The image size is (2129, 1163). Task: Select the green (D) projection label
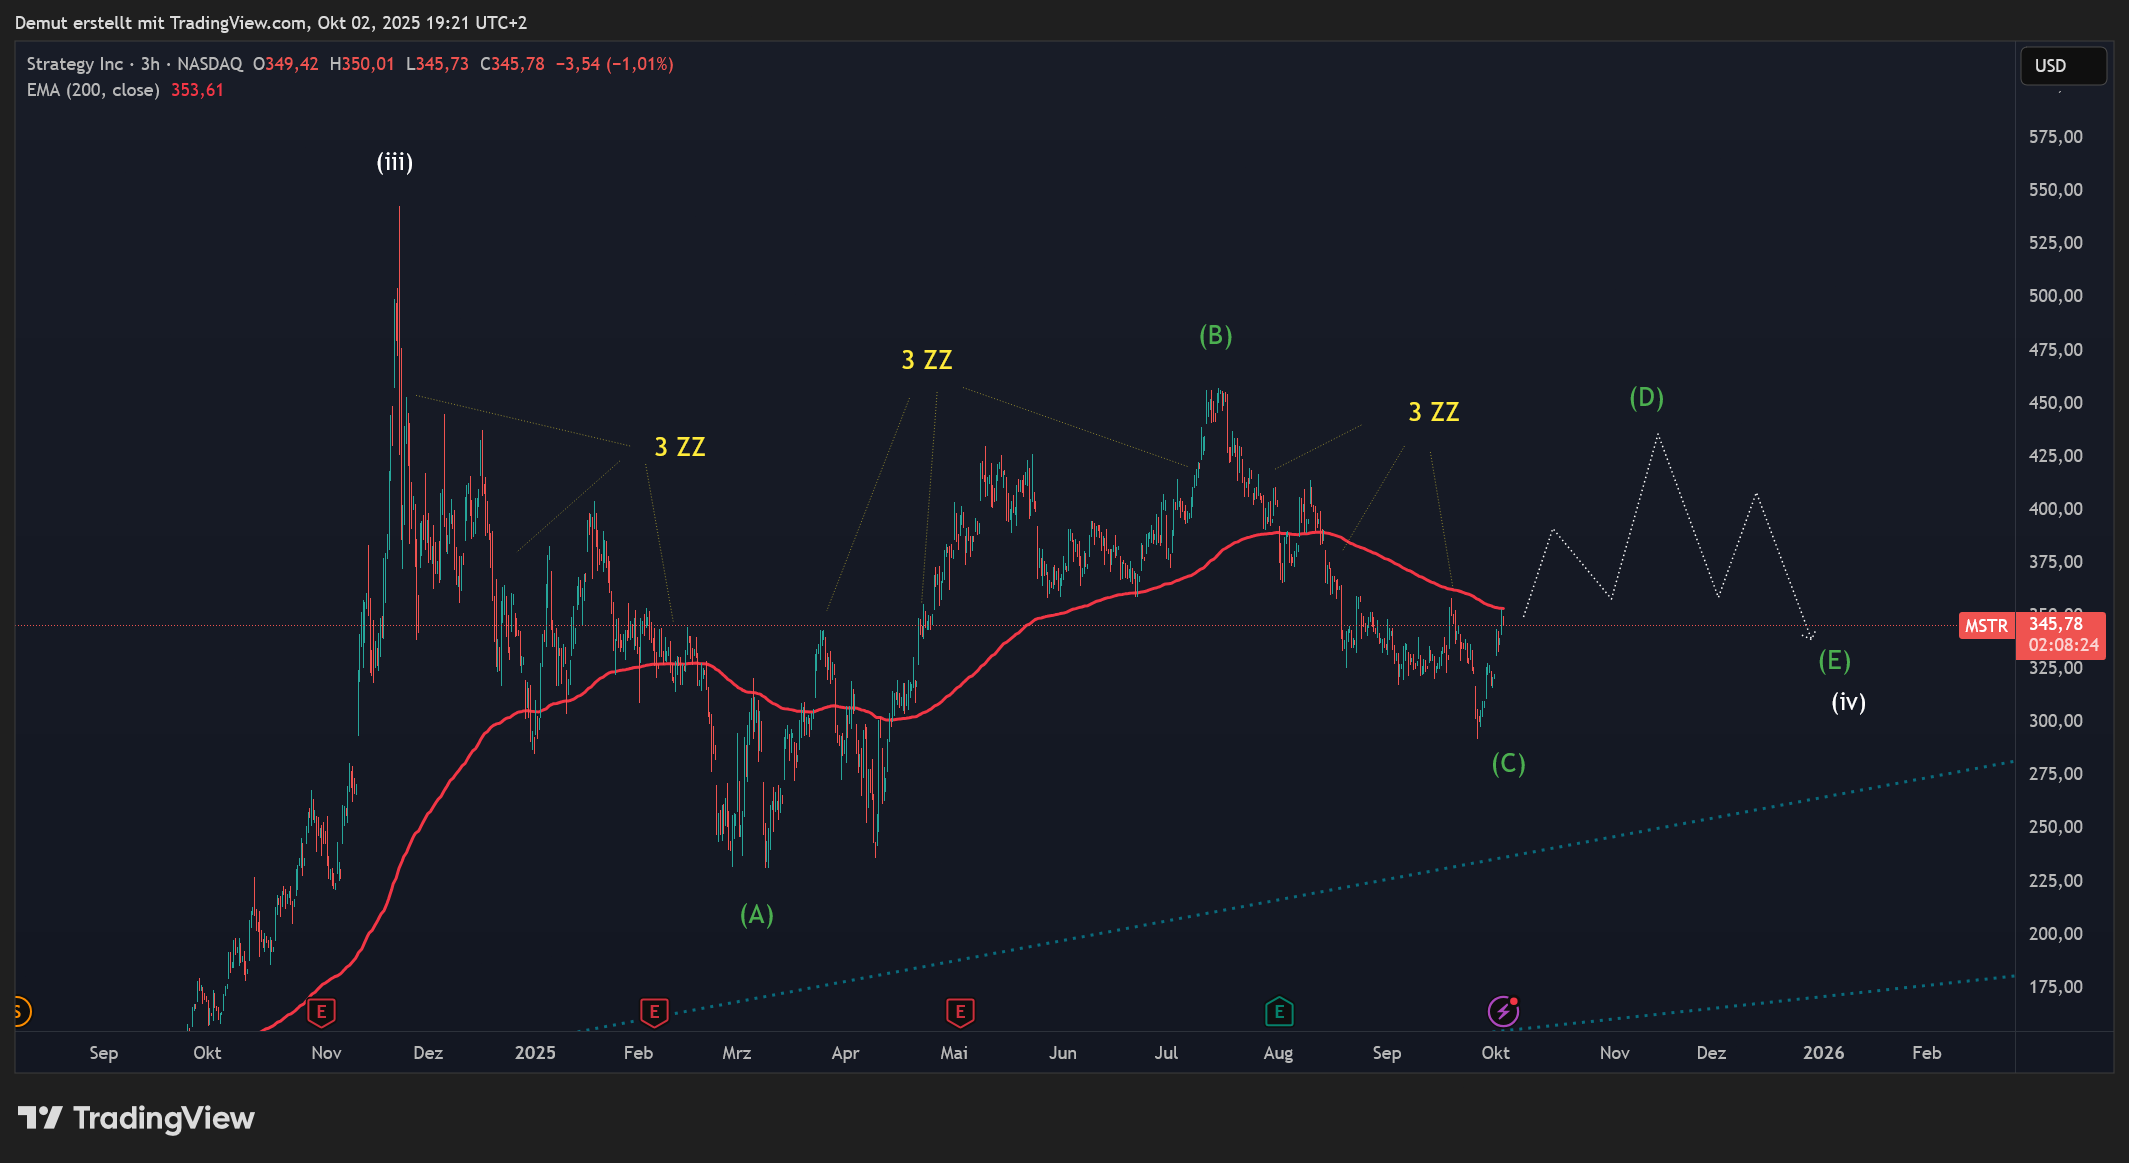(x=1646, y=398)
